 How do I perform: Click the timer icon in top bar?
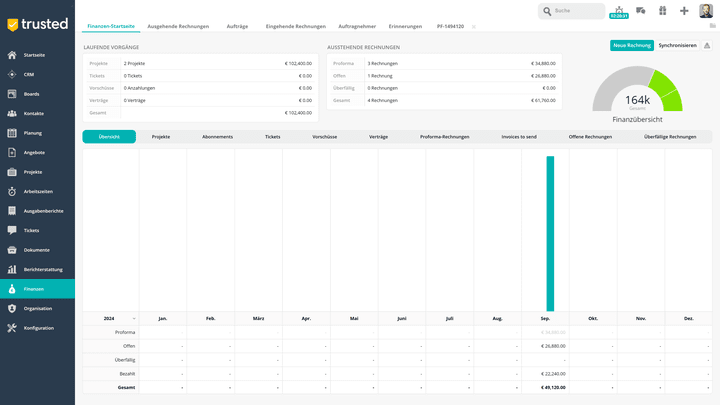pos(618,11)
